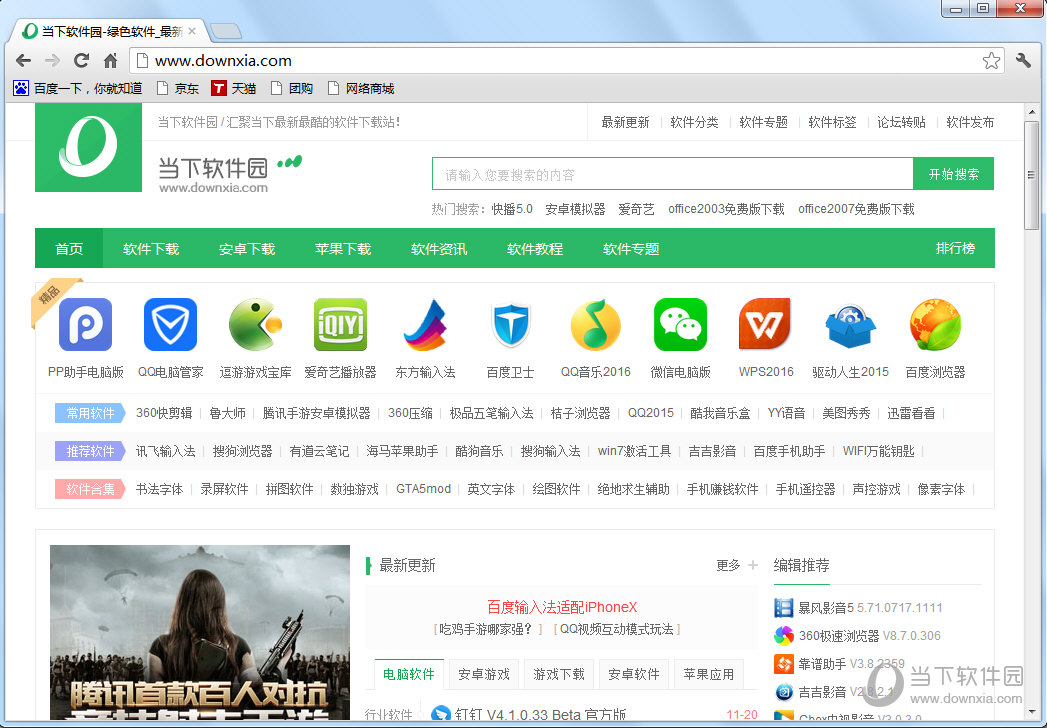The image size is (1047, 728).
Task: Click the 吉吉影音 icon in the list
Action: tap(783, 692)
